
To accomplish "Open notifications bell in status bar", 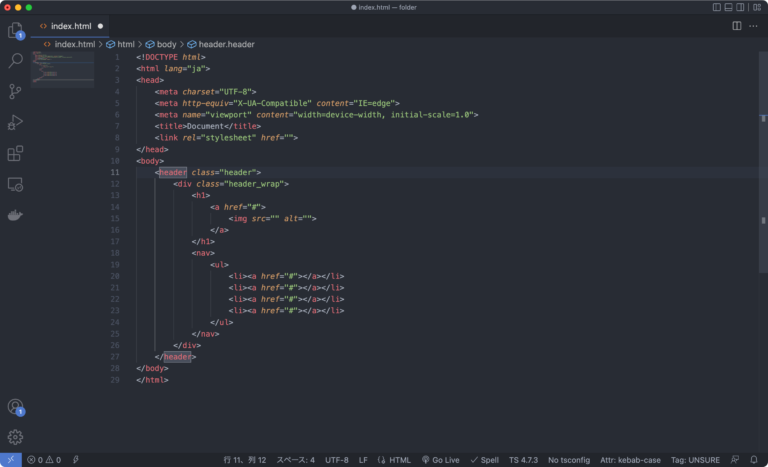I will point(754,460).
